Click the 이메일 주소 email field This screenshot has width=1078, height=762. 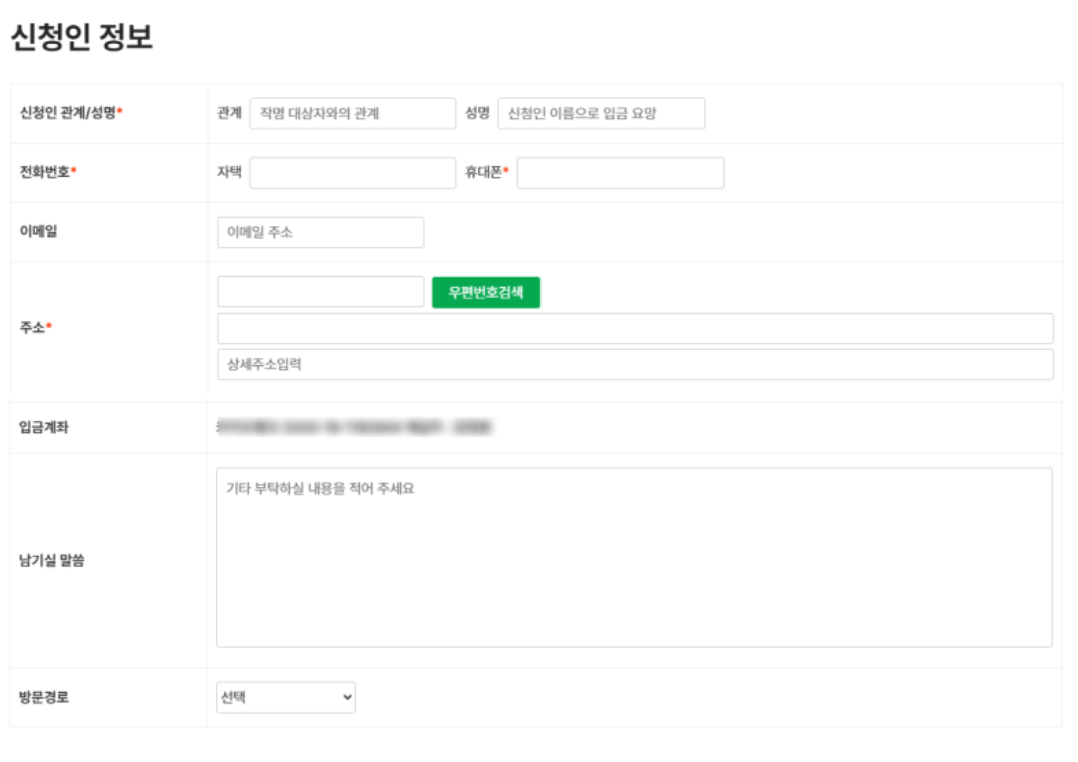(320, 232)
